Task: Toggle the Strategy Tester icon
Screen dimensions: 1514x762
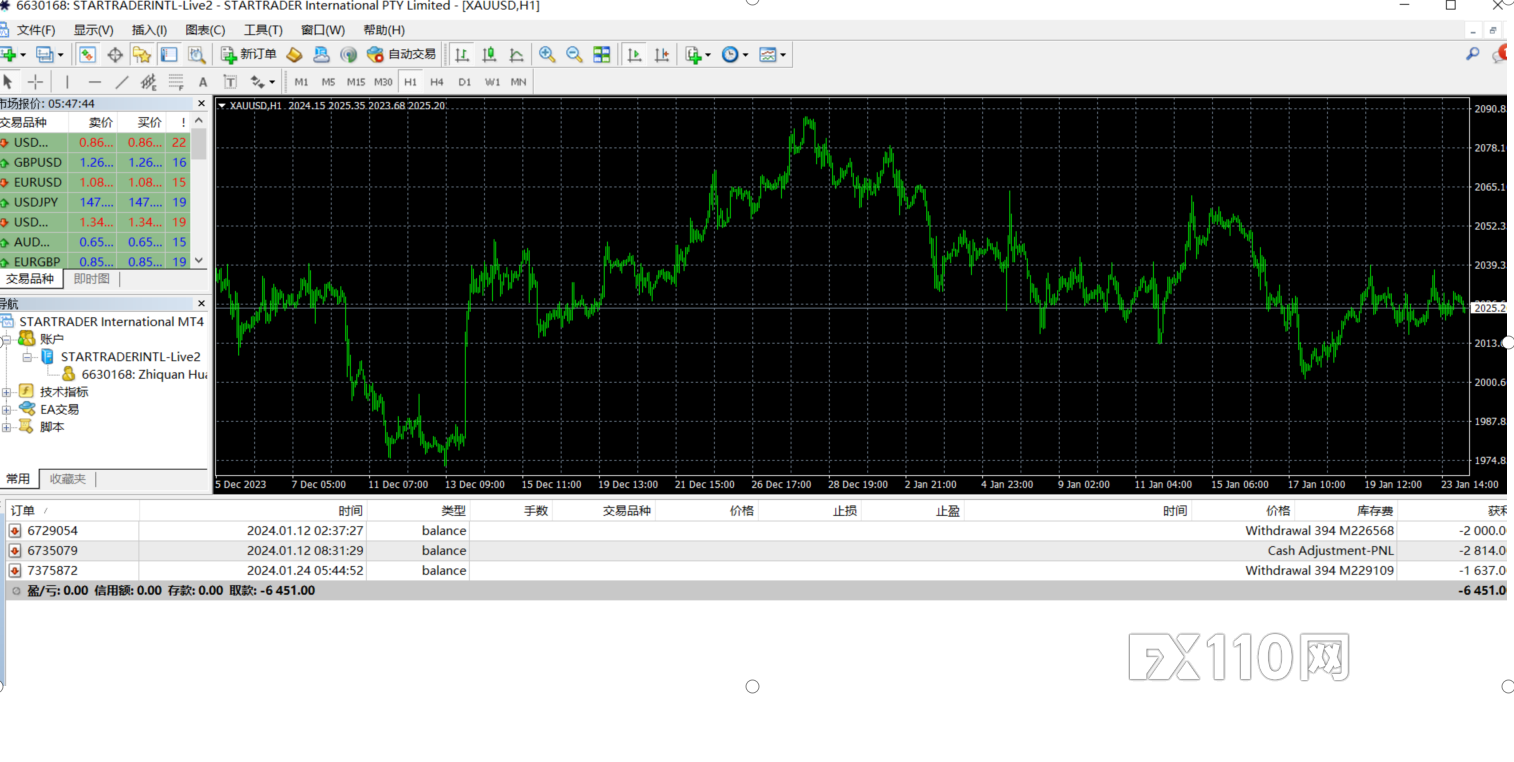Action: point(197,54)
